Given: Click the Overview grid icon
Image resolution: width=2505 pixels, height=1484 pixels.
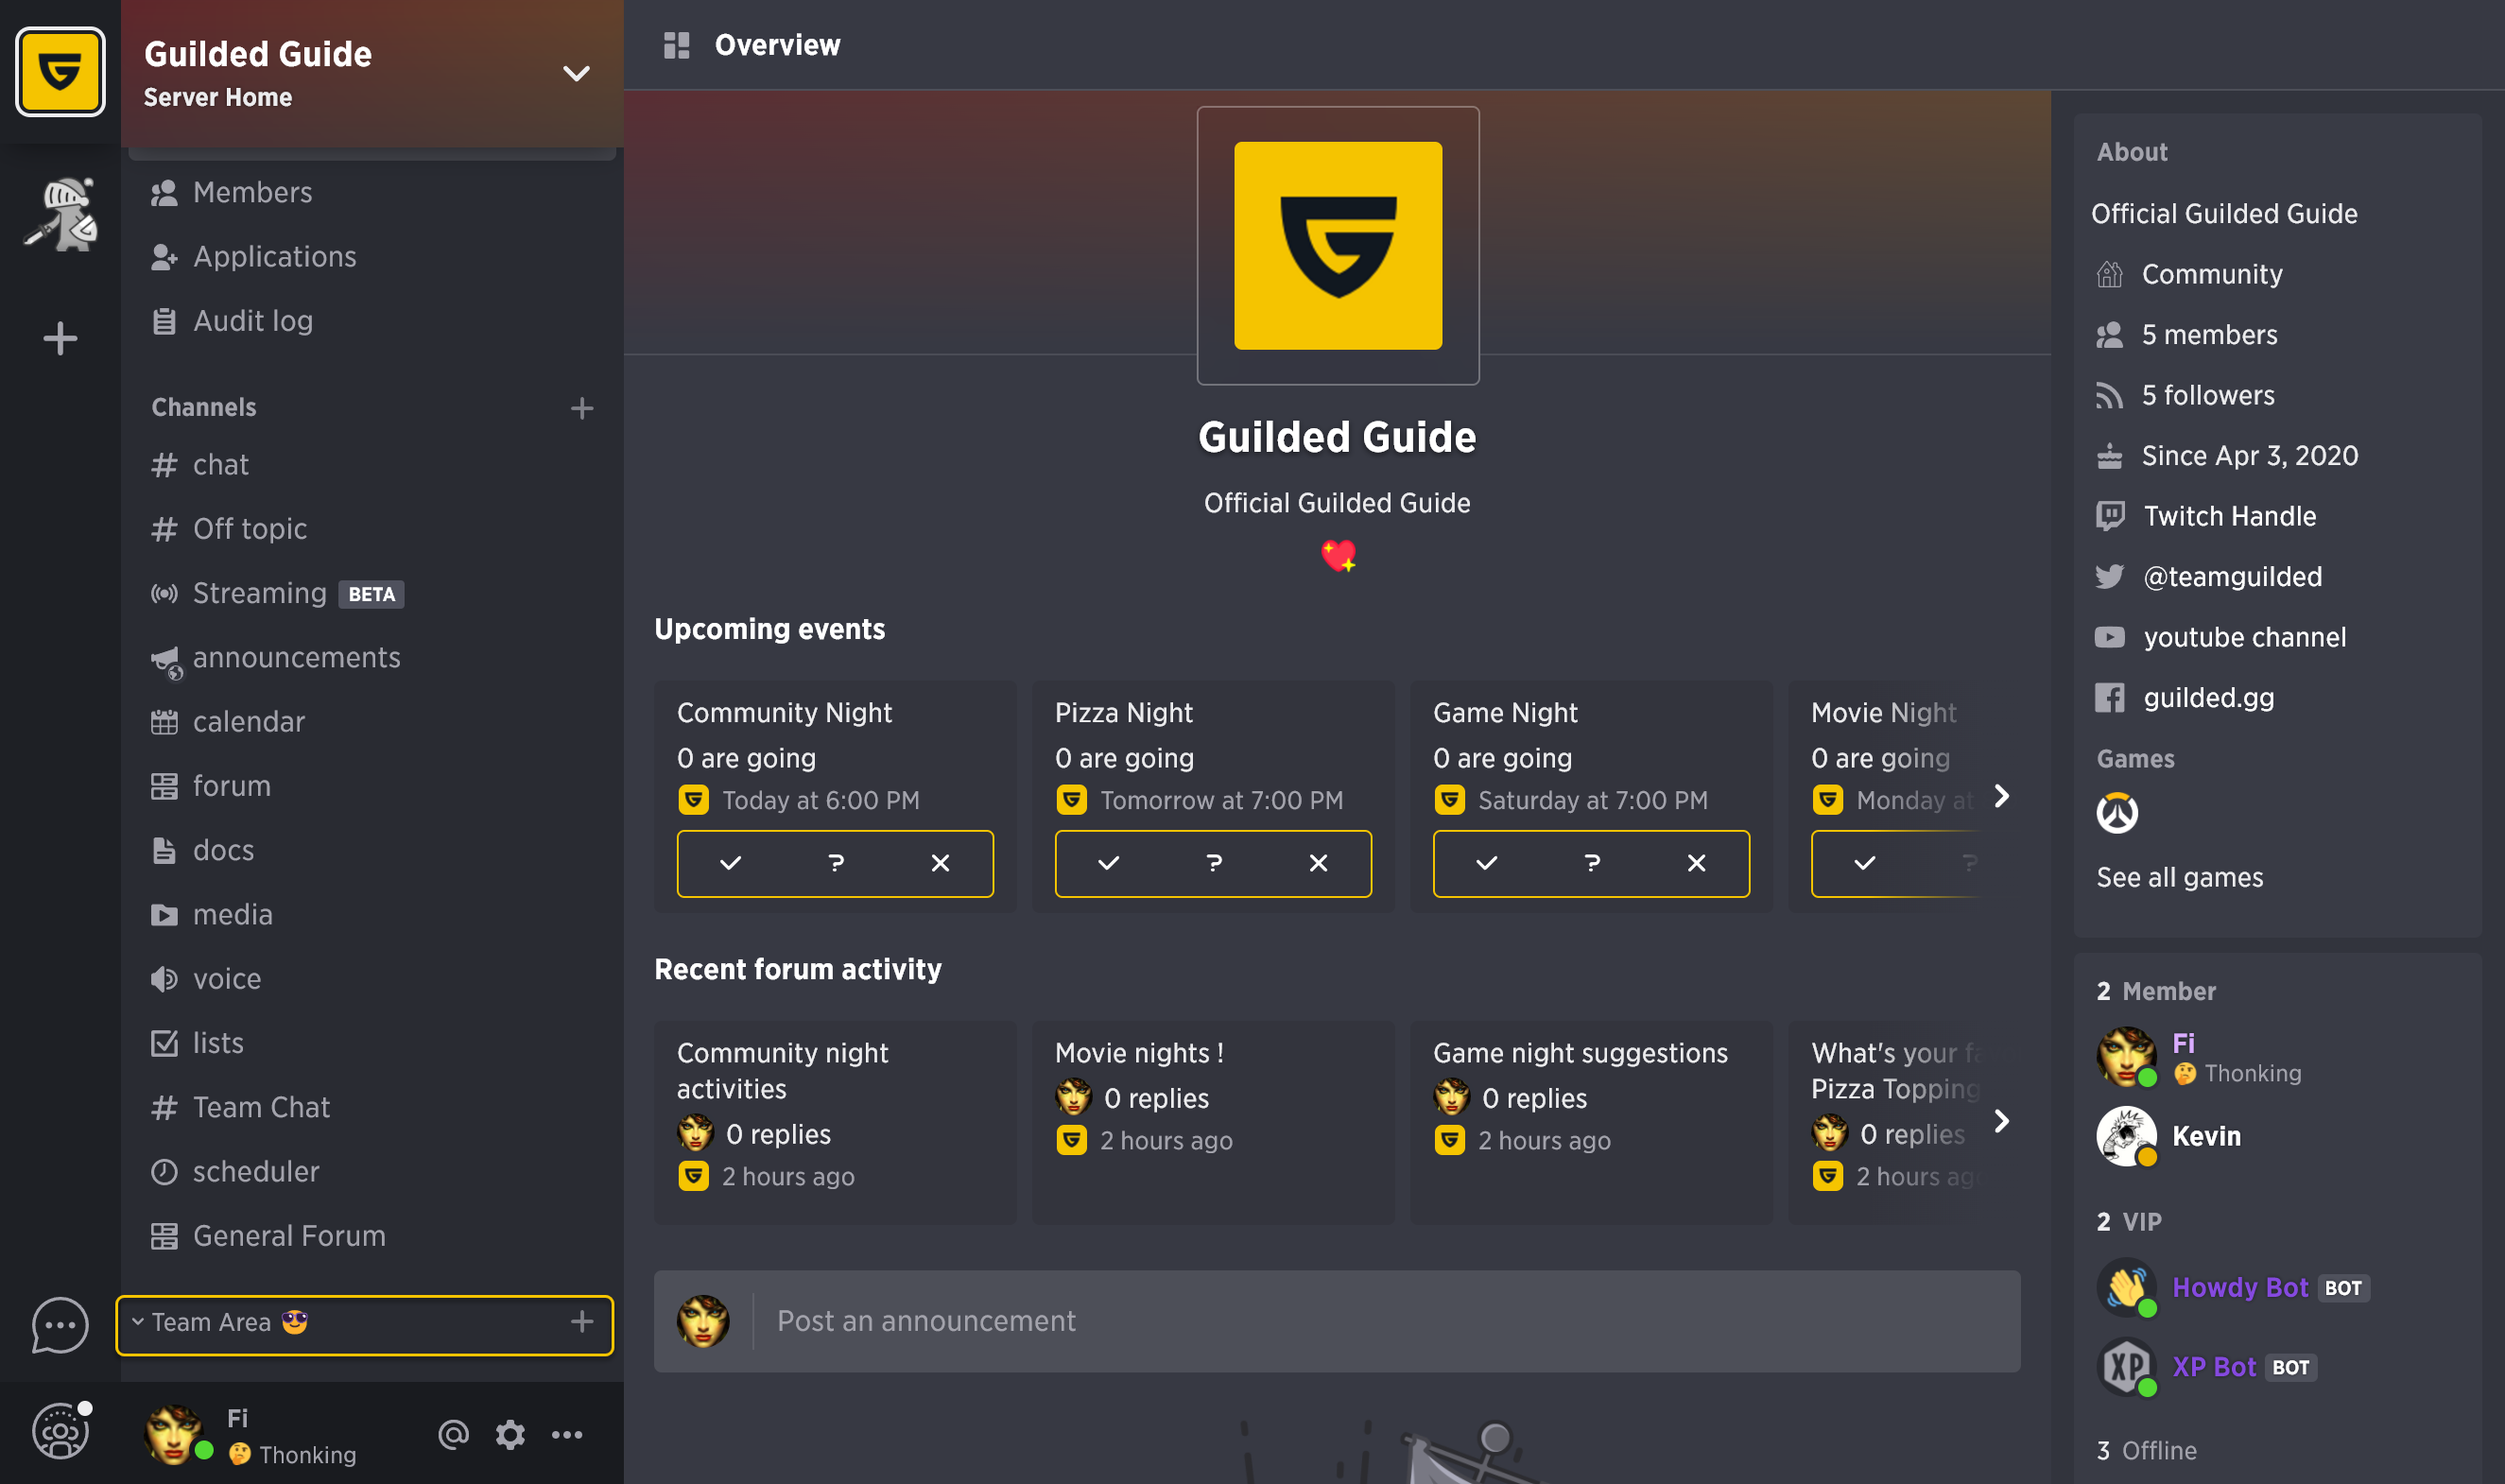Looking at the screenshot, I should (677, 45).
